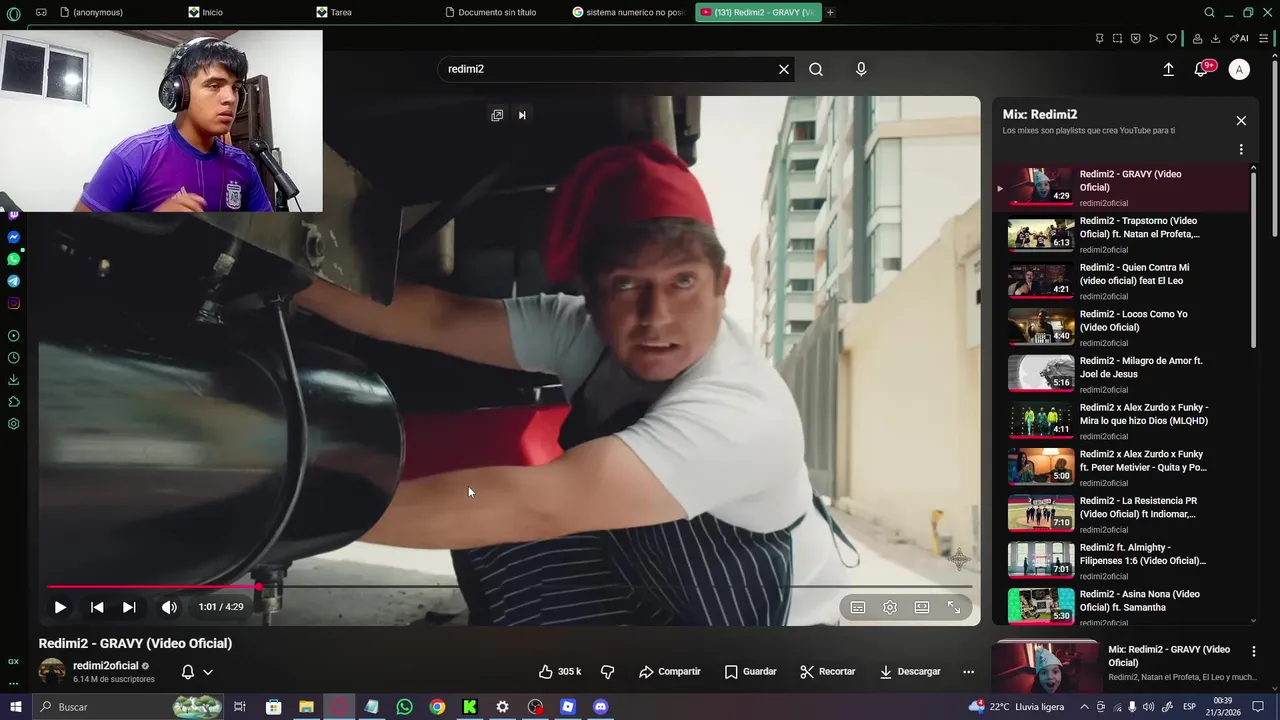The image size is (1280, 720).
Task: Clear the redimi2 search text
Action: point(784,69)
